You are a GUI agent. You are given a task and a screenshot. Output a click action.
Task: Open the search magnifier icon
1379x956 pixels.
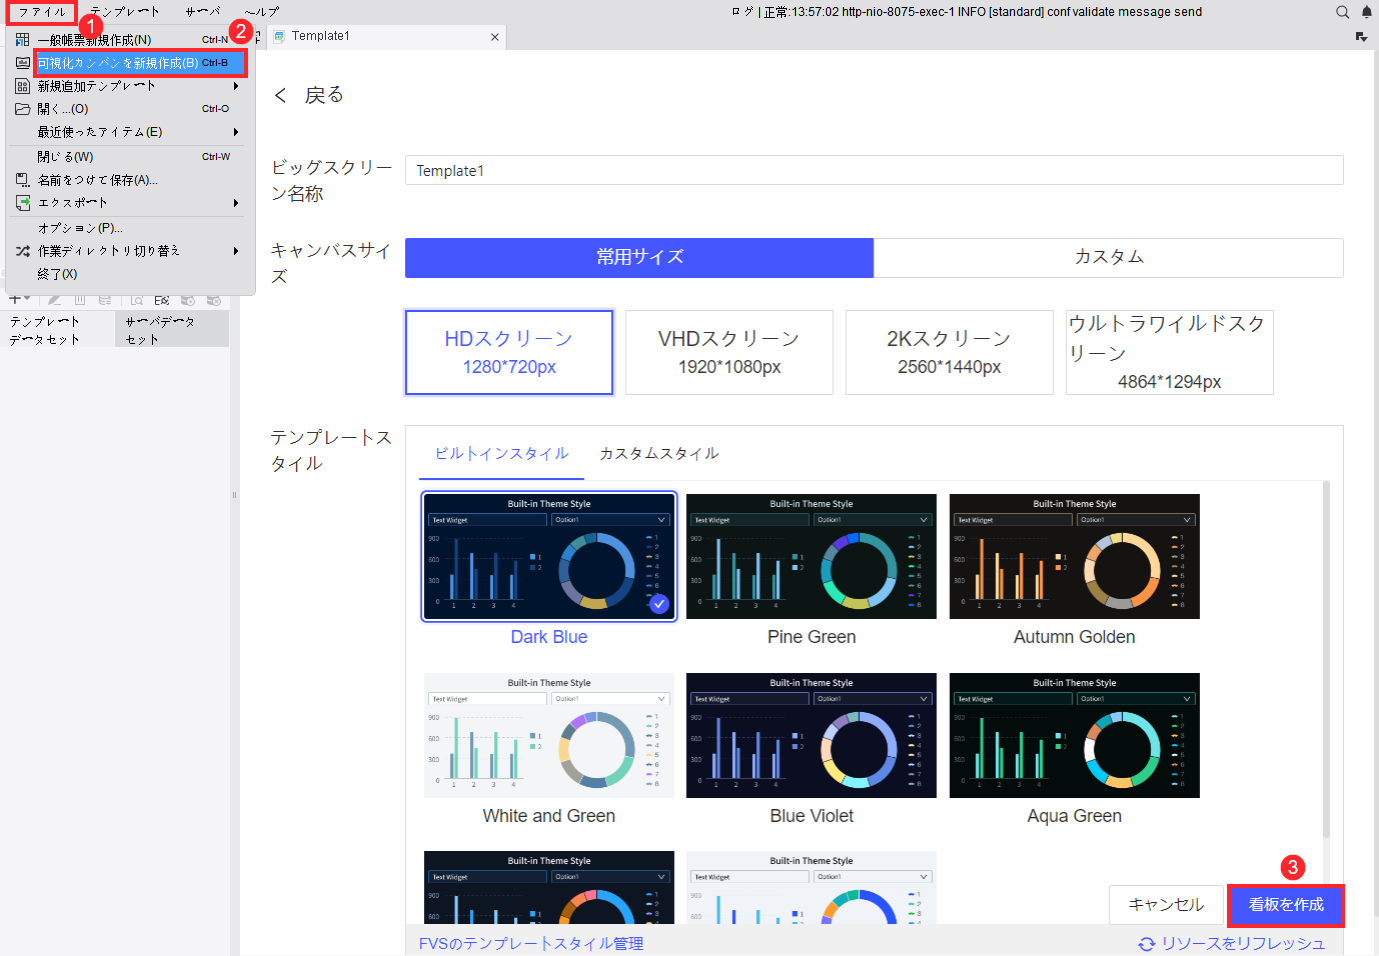point(1343,12)
